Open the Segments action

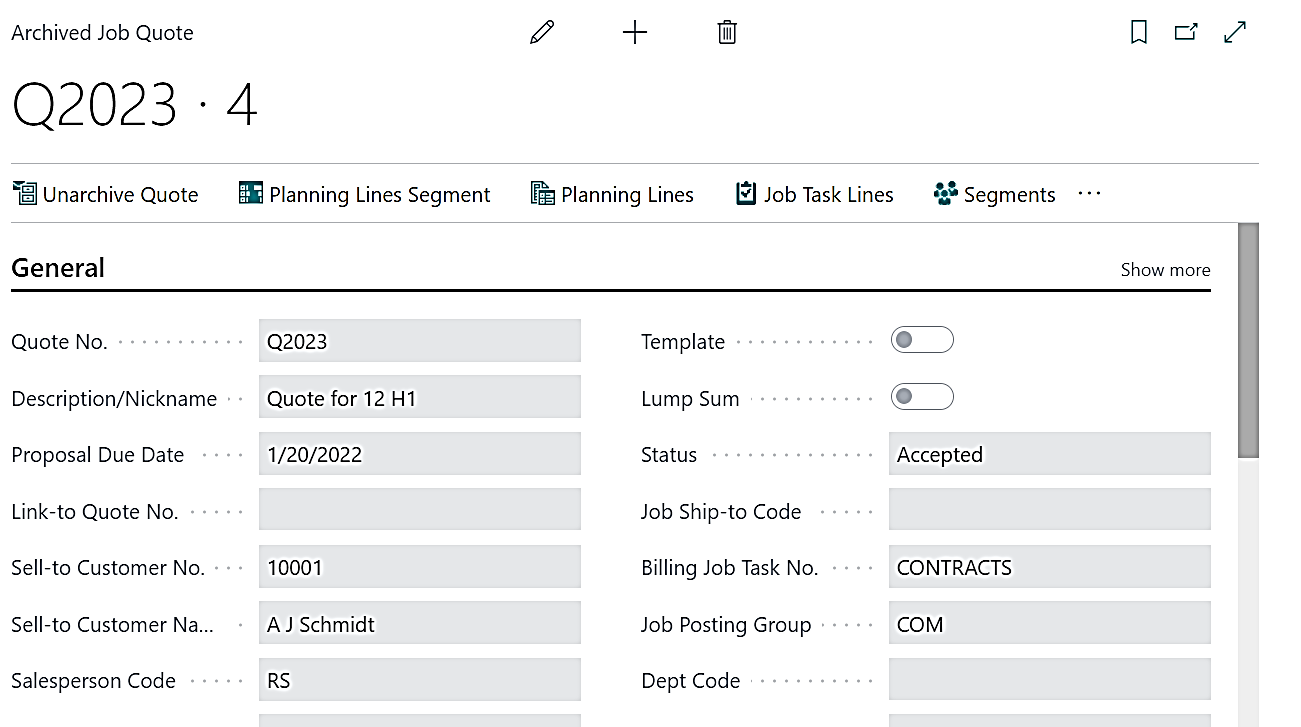[x=994, y=194]
